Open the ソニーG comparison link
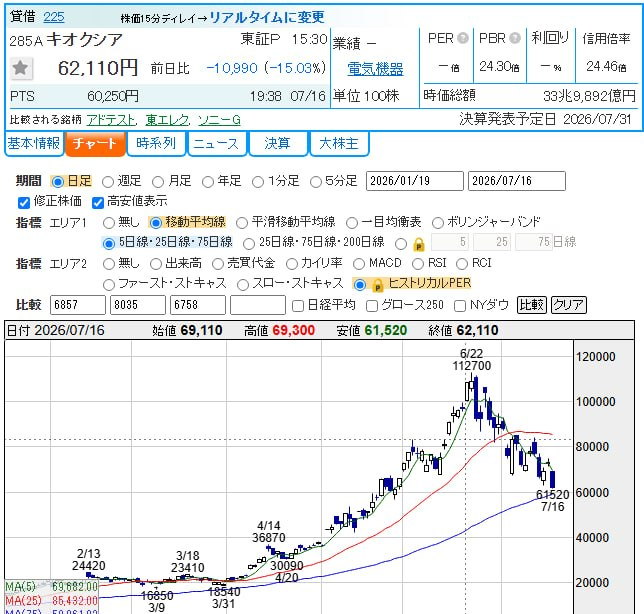 click(x=219, y=120)
